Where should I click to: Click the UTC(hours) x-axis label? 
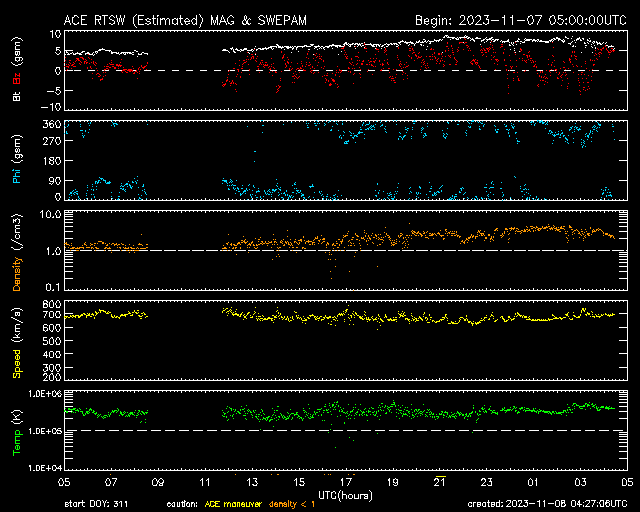click(345, 494)
